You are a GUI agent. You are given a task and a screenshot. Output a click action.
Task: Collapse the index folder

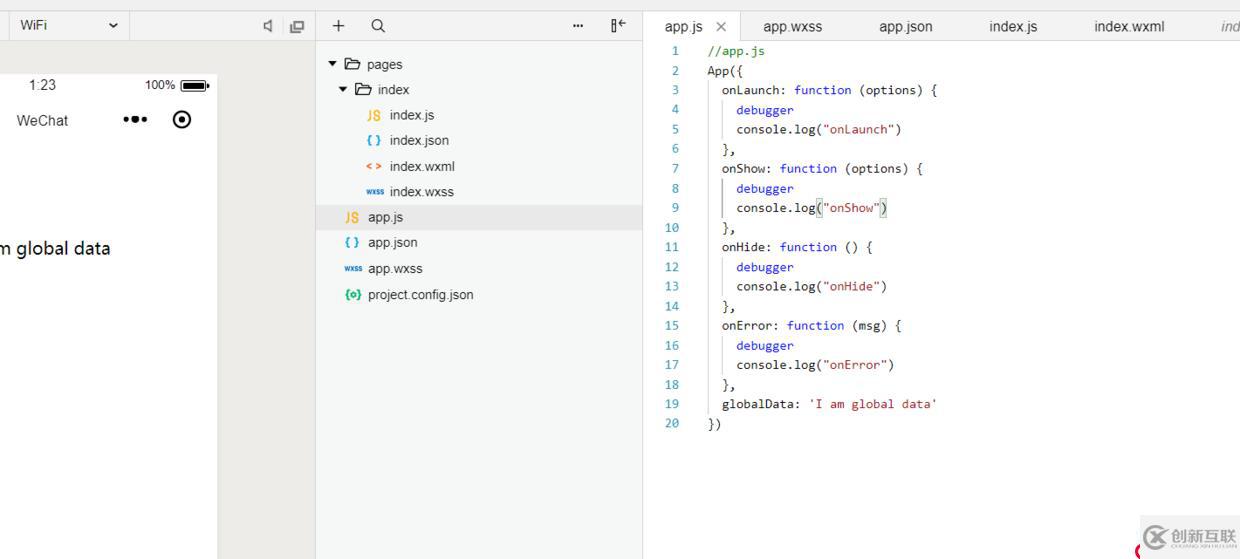coord(343,90)
